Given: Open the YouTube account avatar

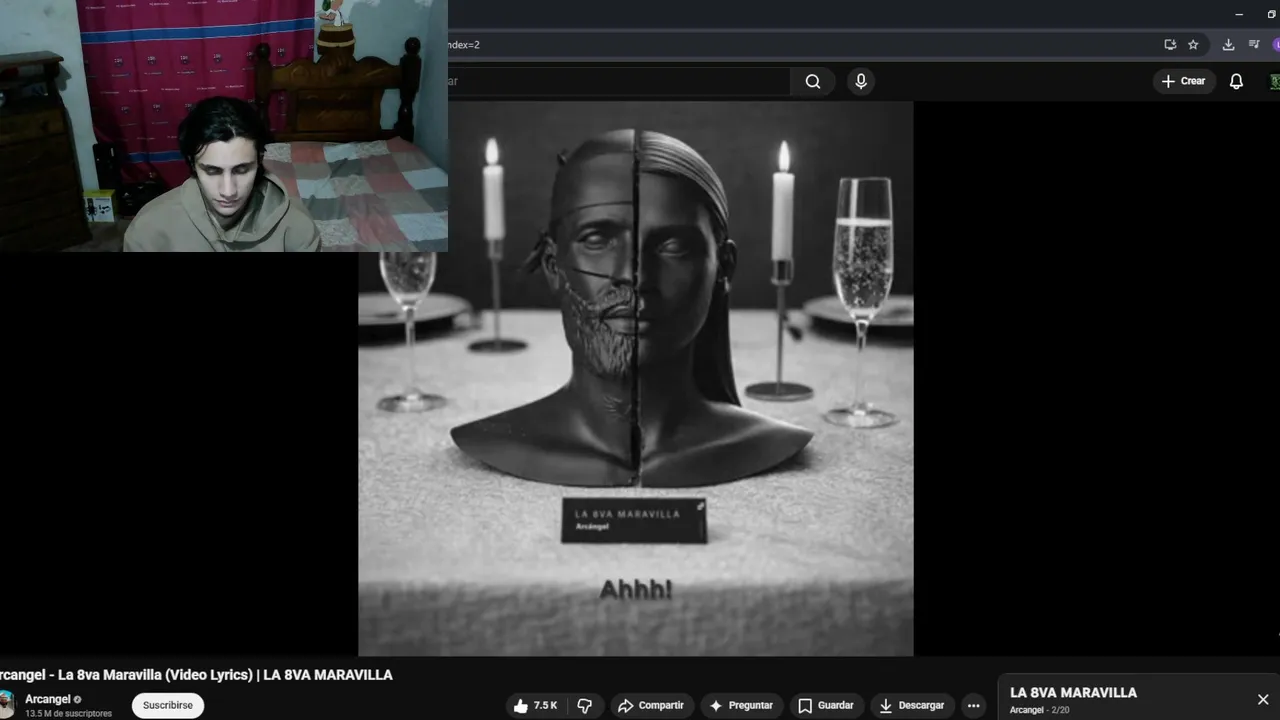Looking at the screenshot, I should (1275, 81).
